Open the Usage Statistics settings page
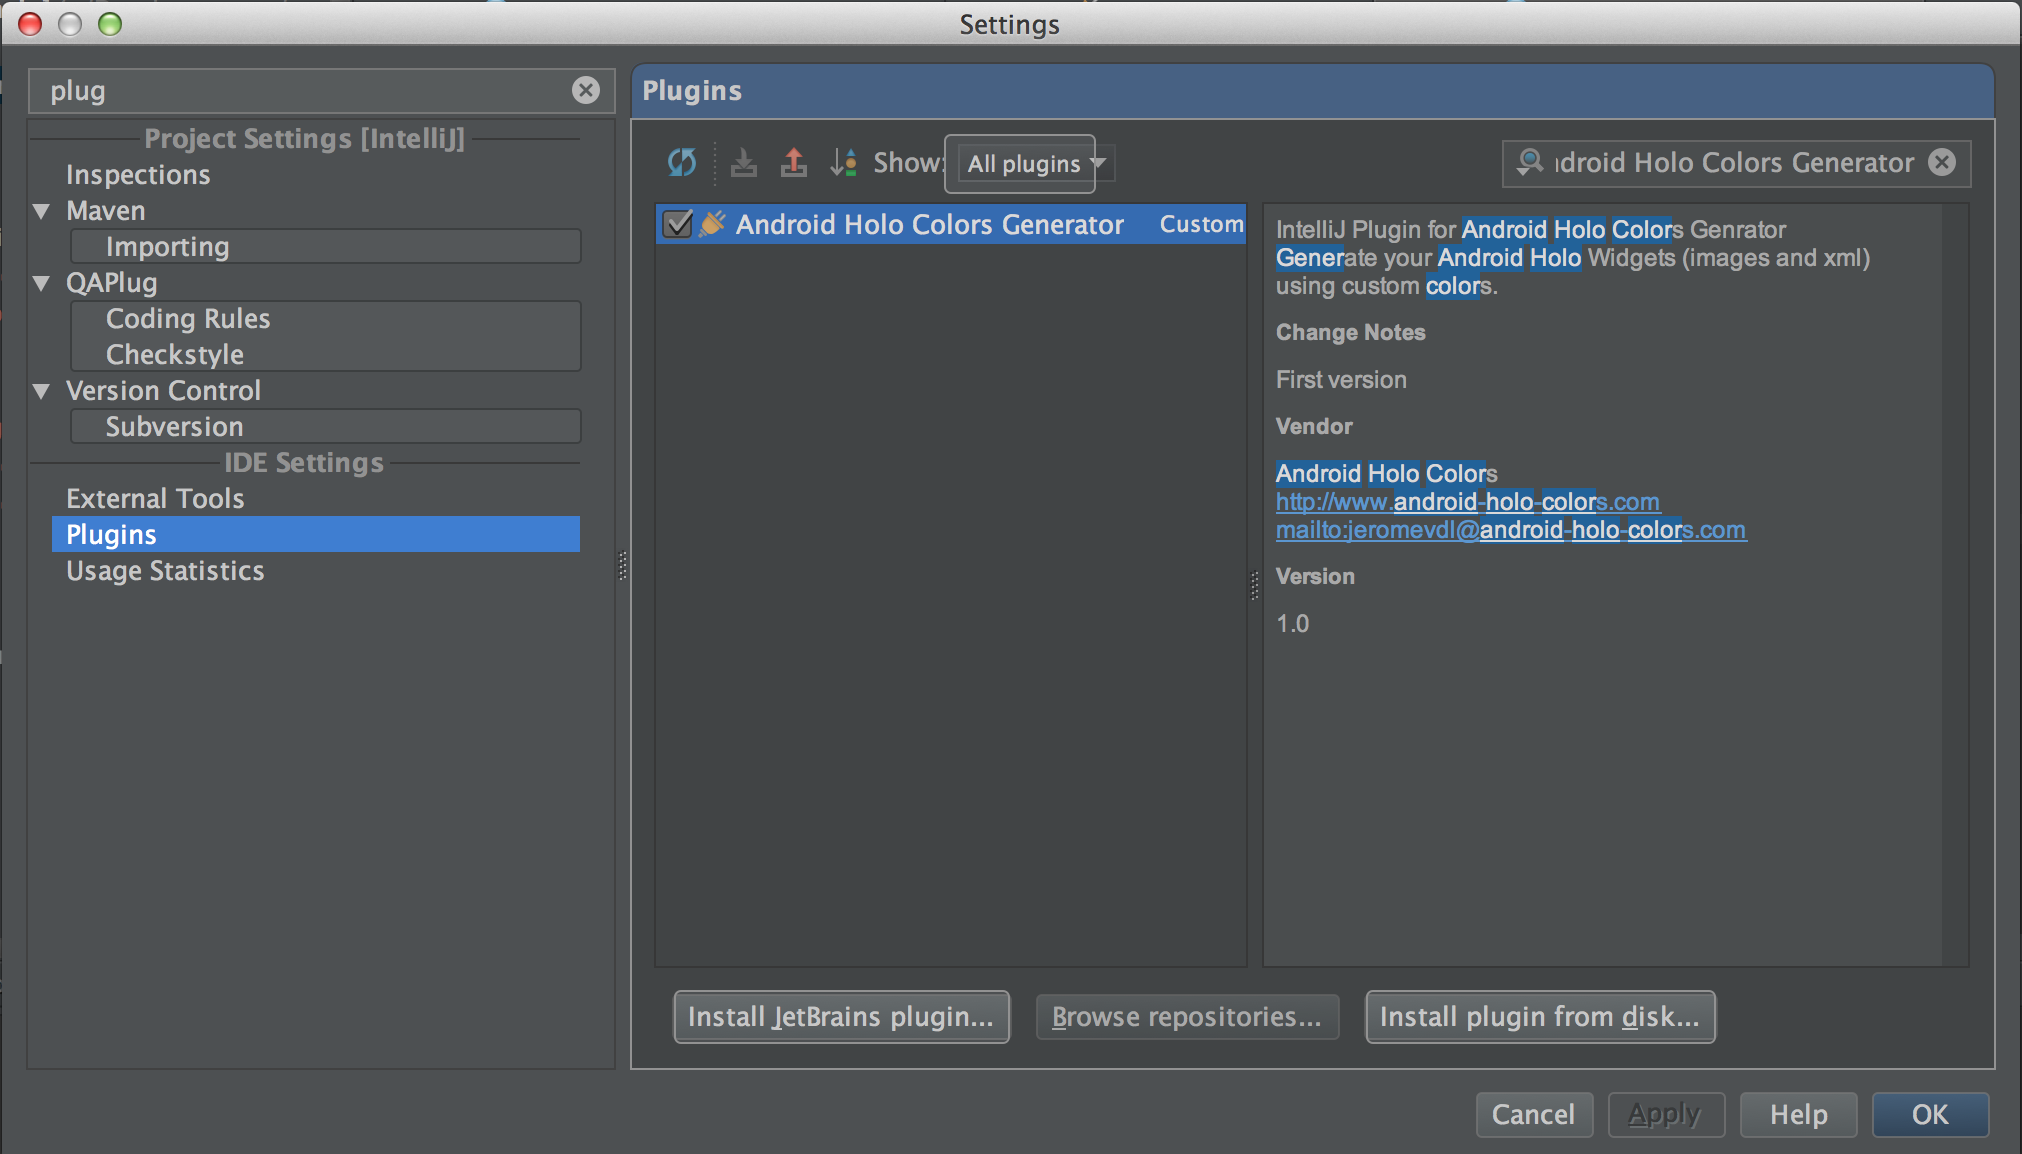Image resolution: width=2022 pixels, height=1154 pixels. 165,571
